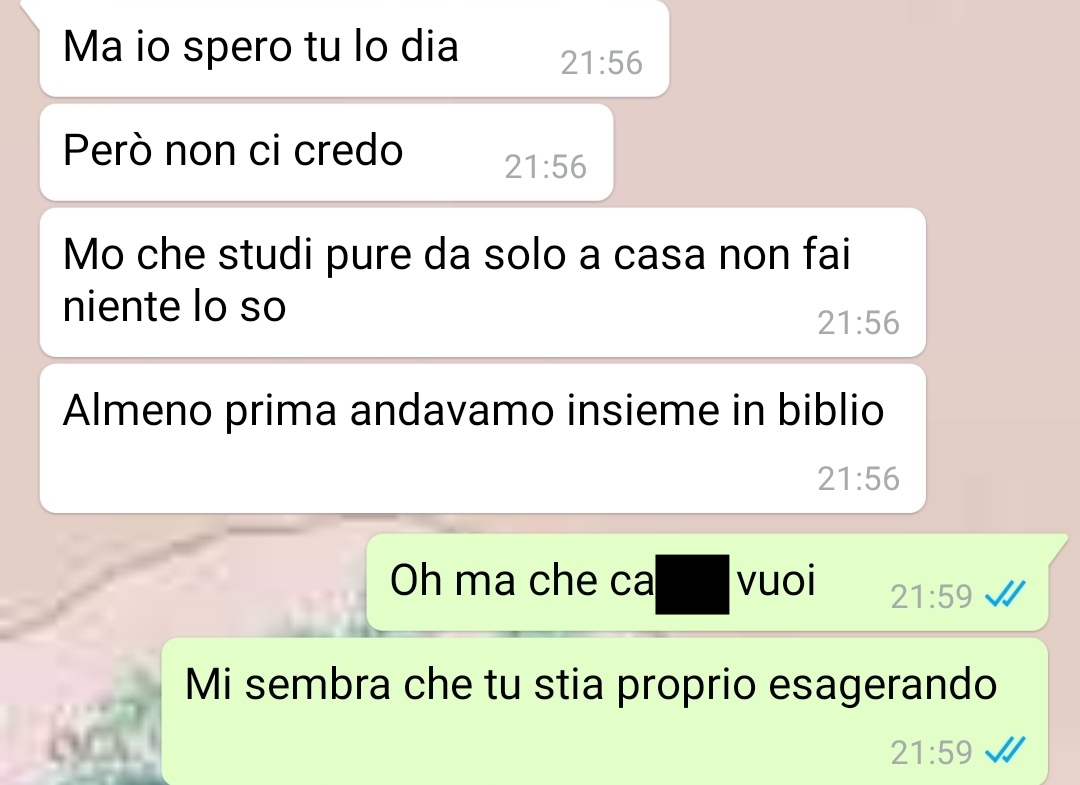
Task: Select the 'Però non ci credo' message bubble
Action: [326, 152]
